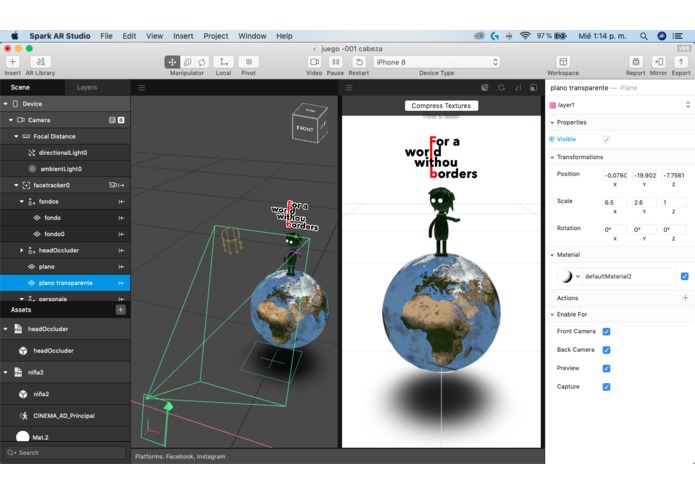Restart the effect preview

(x=359, y=62)
